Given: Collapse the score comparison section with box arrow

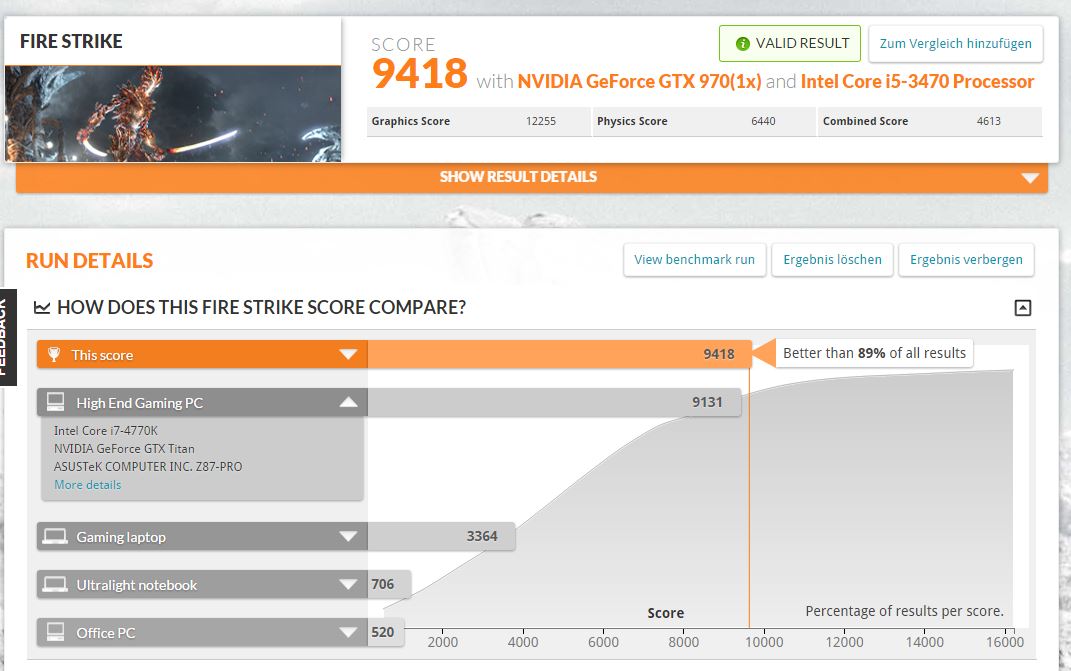Looking at the screenshot, I should coord(1023,307).
